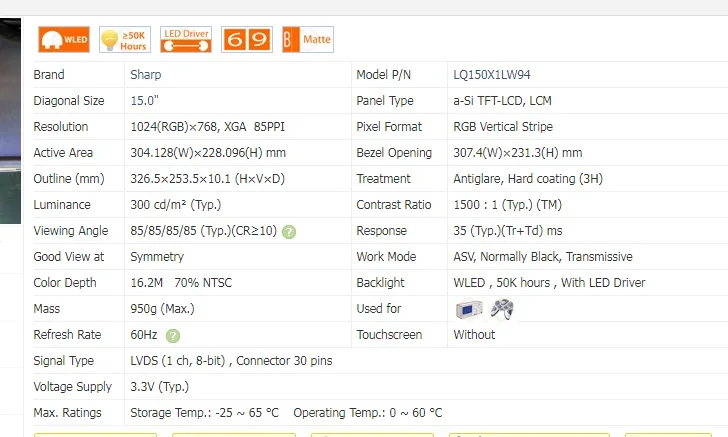728x437 pixels.
Task: Select active area 304.128(W)×228.096(H) mm
Action: [x=208, y=153]
